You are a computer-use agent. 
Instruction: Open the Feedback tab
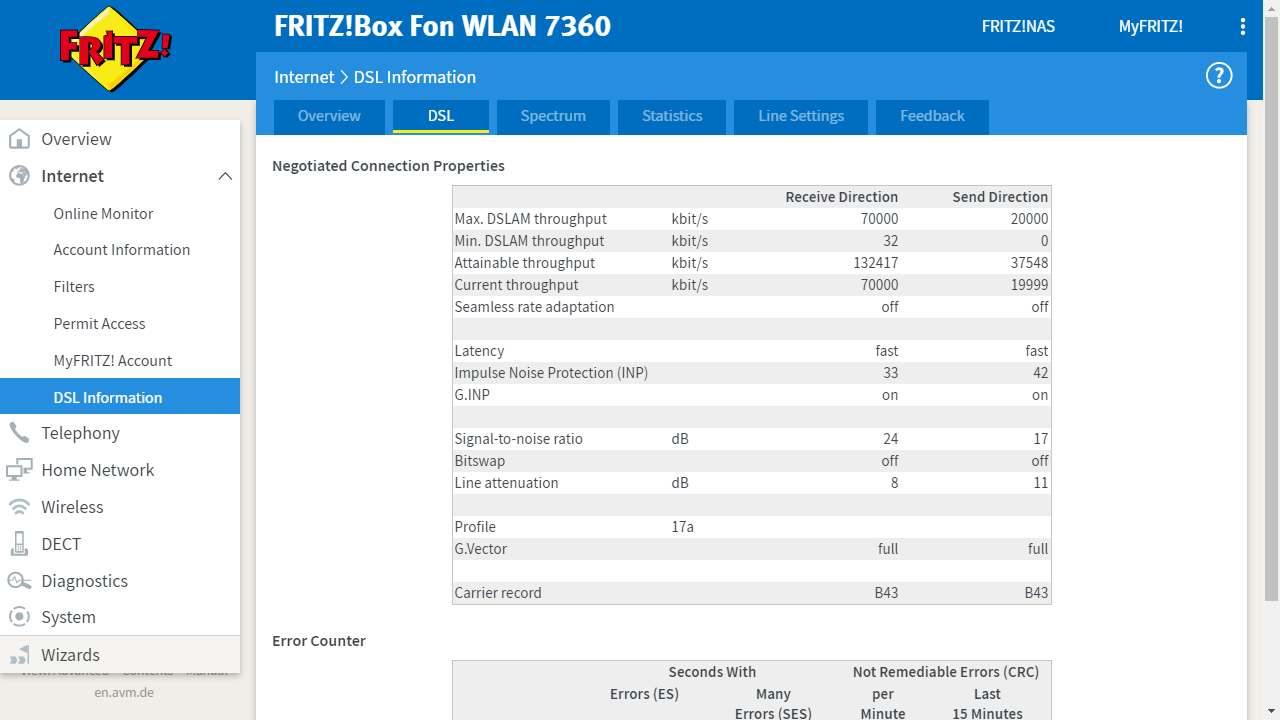tap(932, 116)
